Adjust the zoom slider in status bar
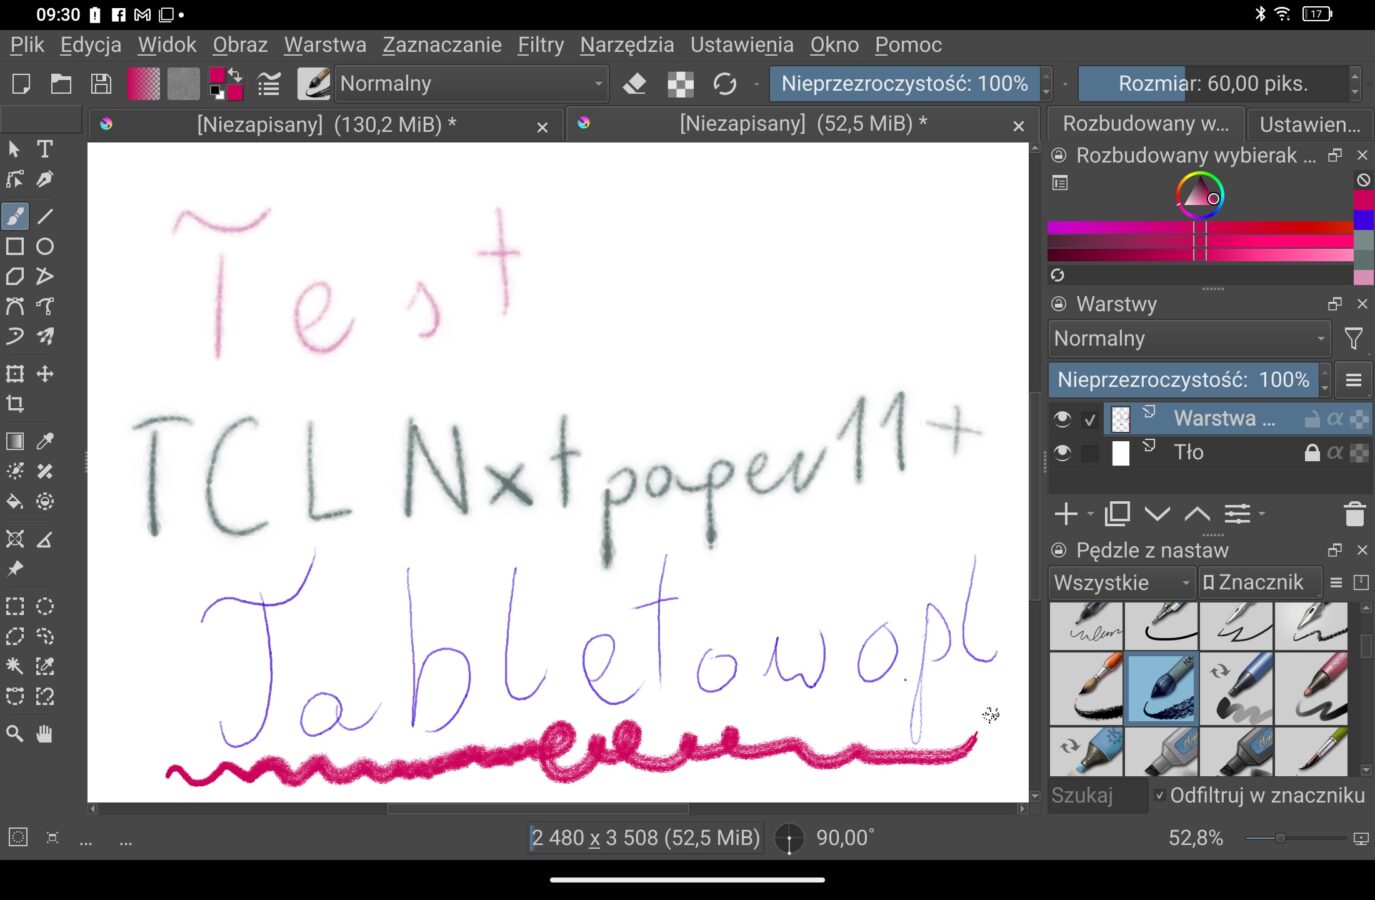This screenshot has width=1375, height=900. [1296, 838]
